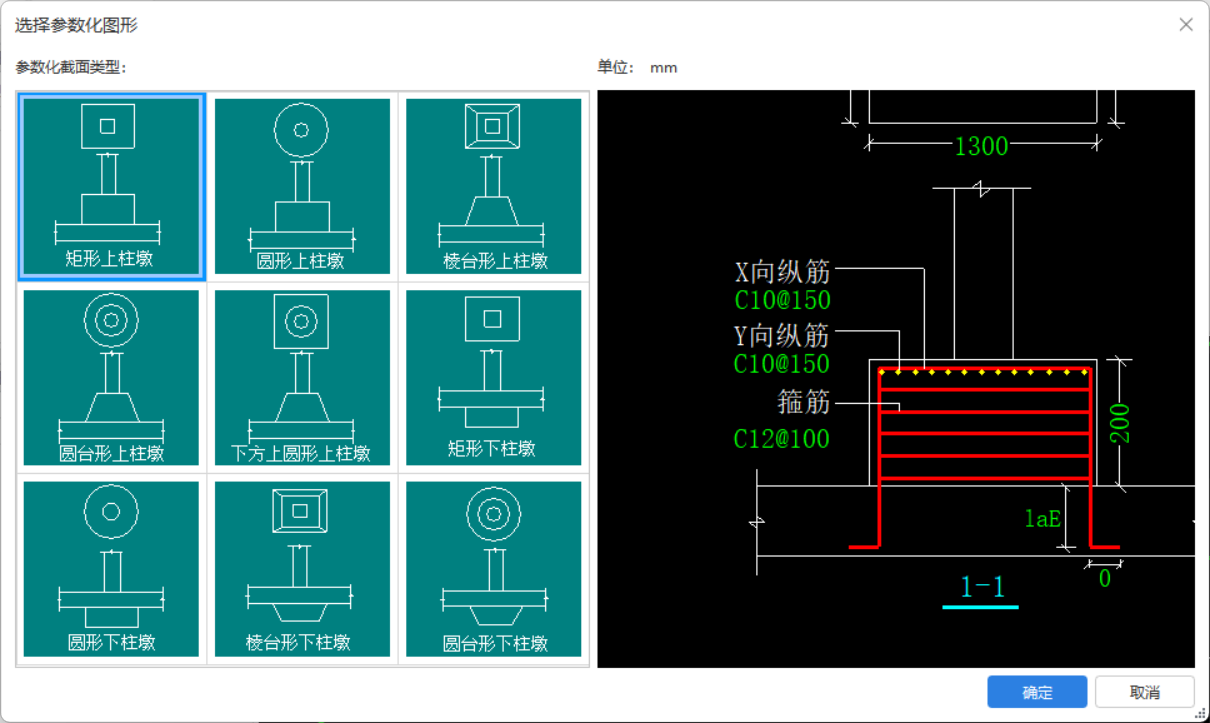This screenshot has height=723, width=1210.
Task: Select the 矩形上柱墩 section thumbnail
Action: pos(111,187)
